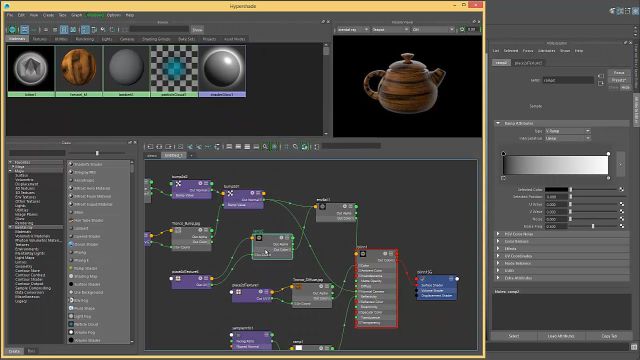Select Use Background in Create list
The width and height of the screenshot is (640, 360).
pyautogui.click(x=89, y=293)
